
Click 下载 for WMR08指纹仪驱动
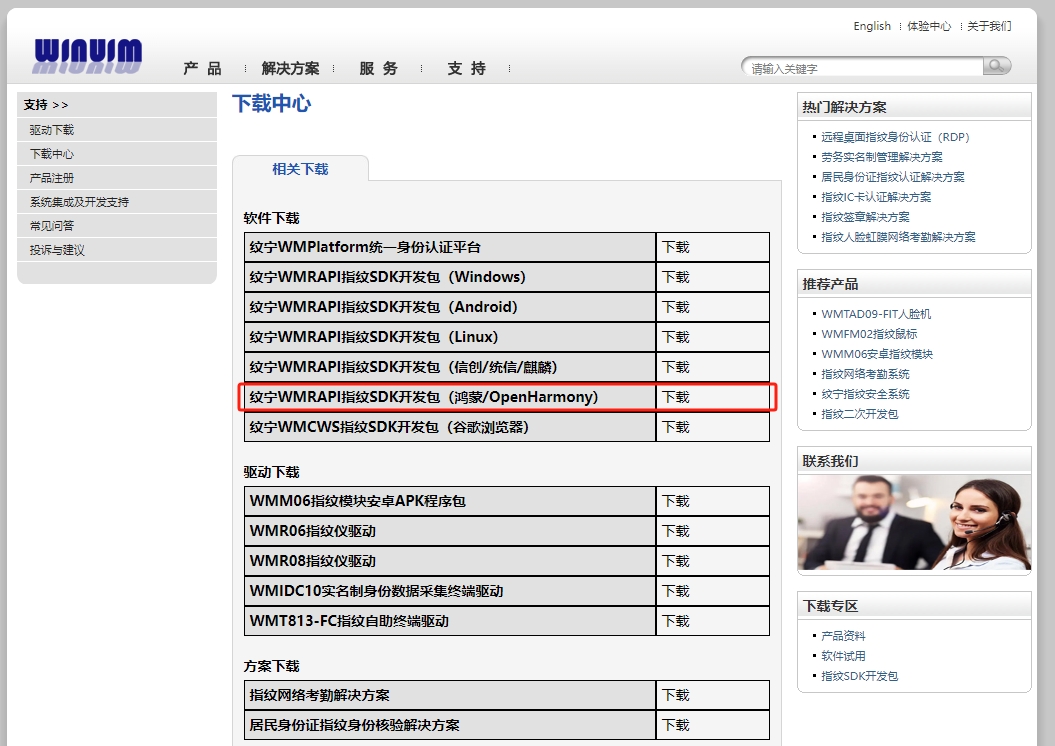[676, 561]
